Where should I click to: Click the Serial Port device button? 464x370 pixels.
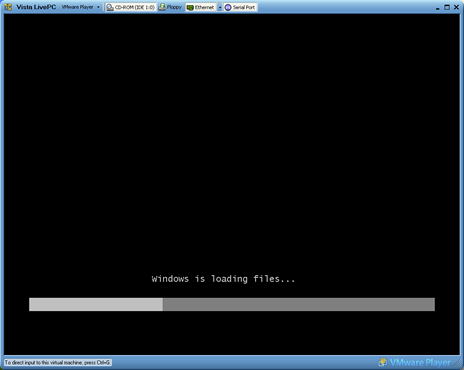(x=240, y=7)
